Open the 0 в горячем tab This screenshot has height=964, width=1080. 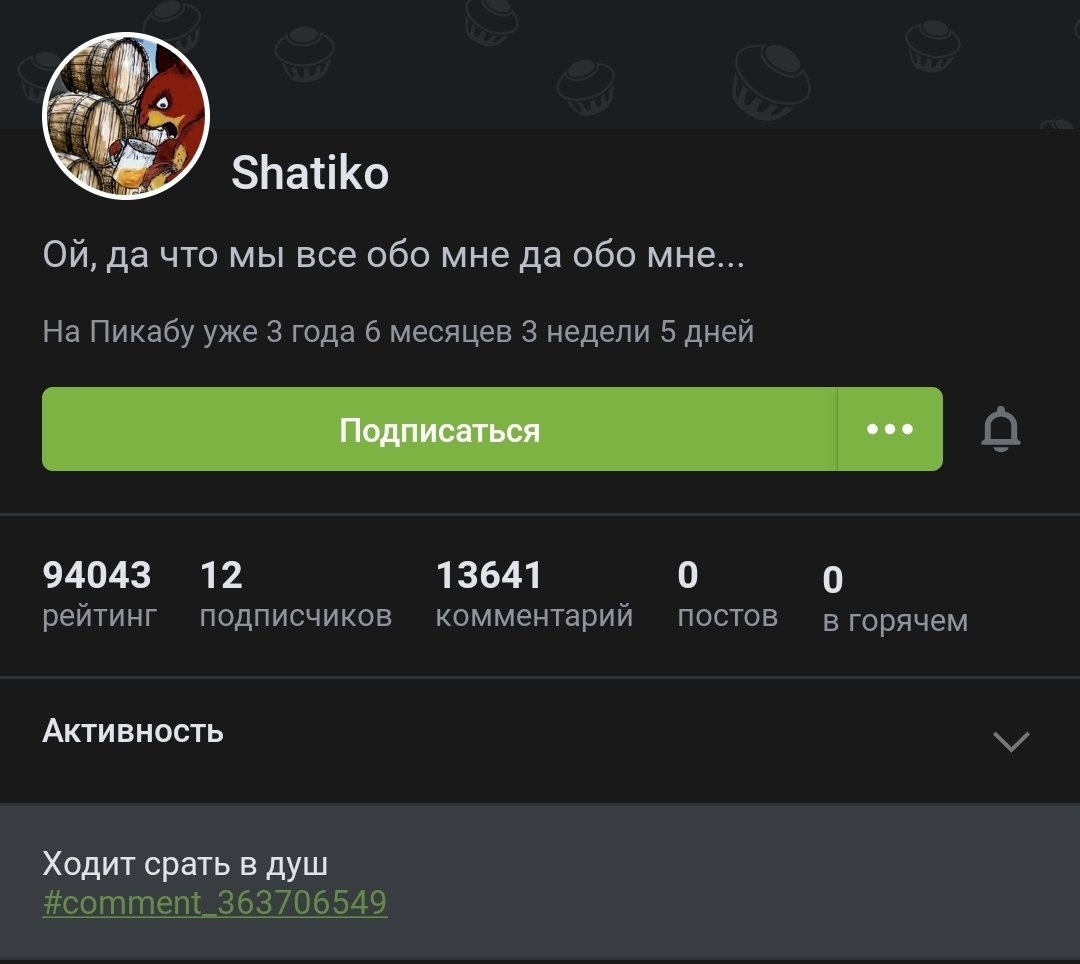coord(895,598)
